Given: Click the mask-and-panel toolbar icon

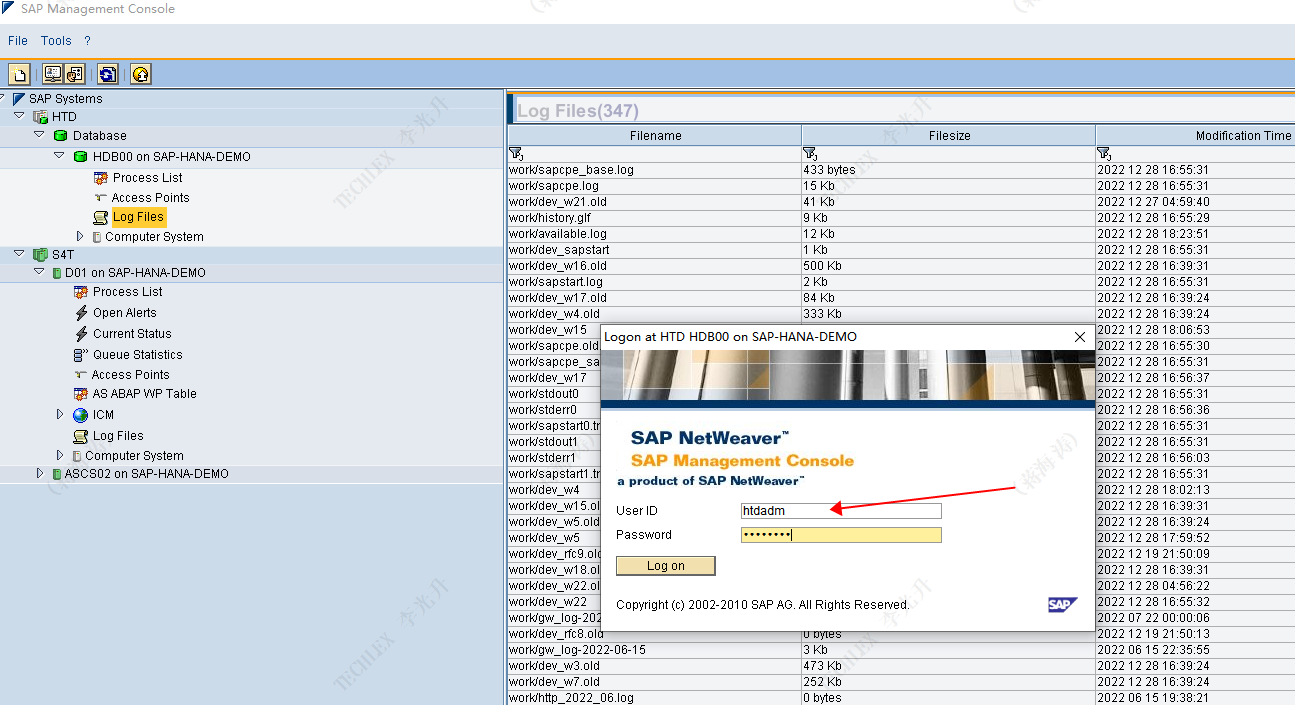Looking at the screenshot, I should 75,74.
